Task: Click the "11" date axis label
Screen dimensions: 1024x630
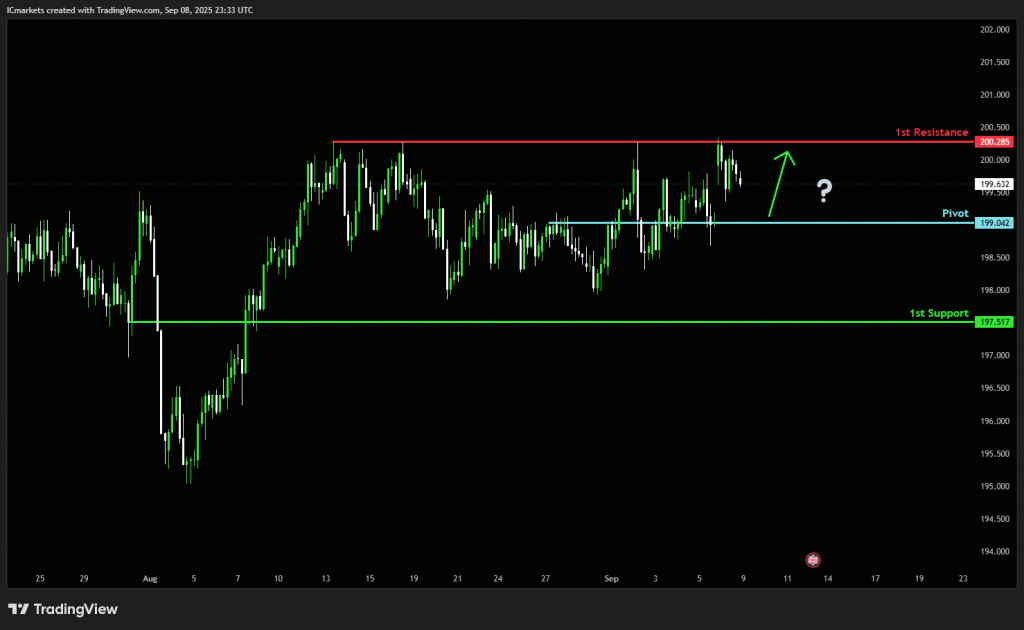Action: [787, 578]
